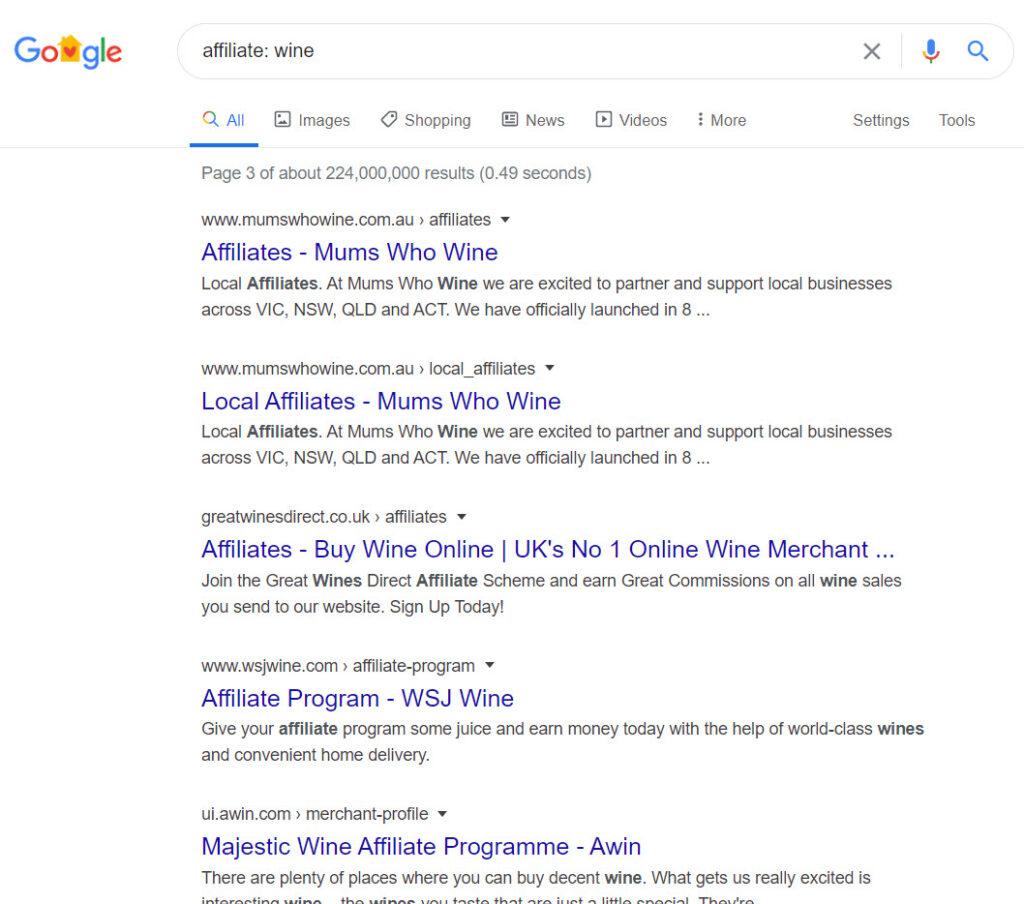The image size is (1024, 904).
Task: Open the Settings menu
Action: click(x=880, y=120)
